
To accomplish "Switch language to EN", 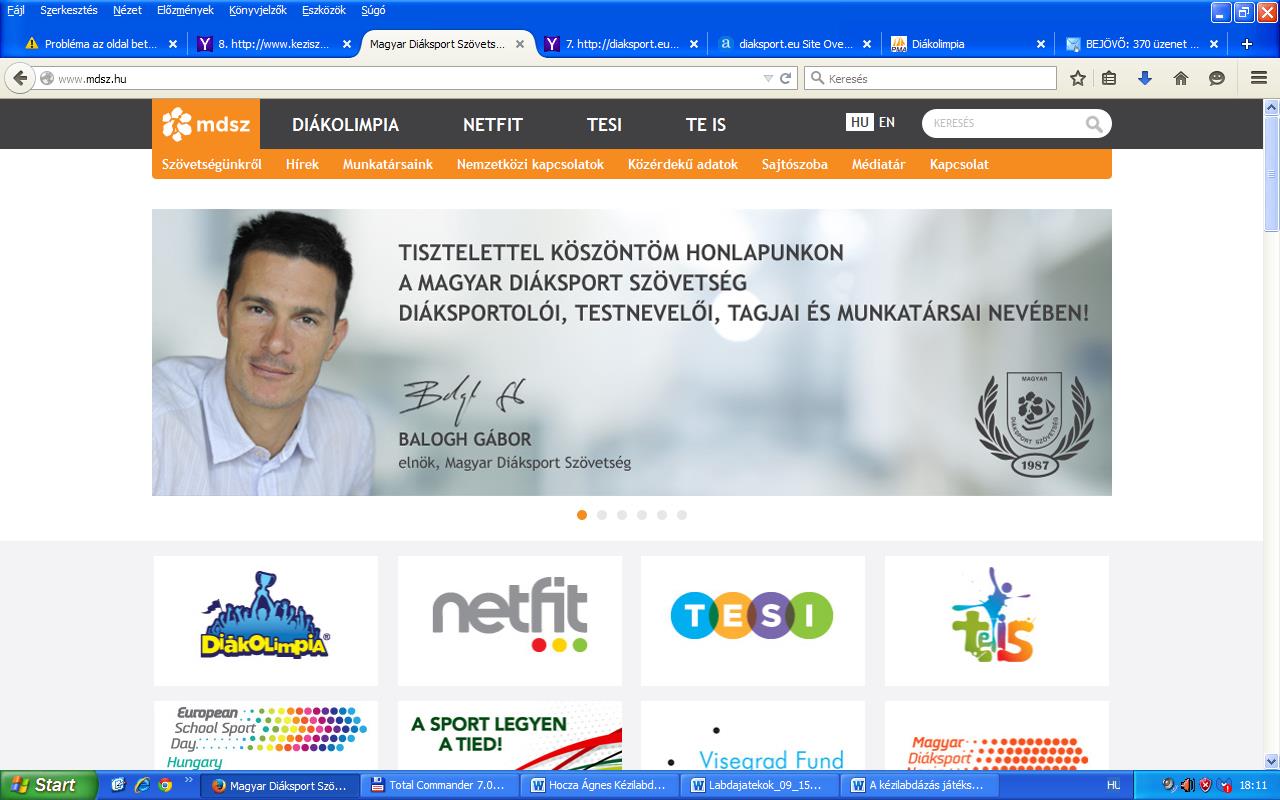I will click(x=887, y=122).
